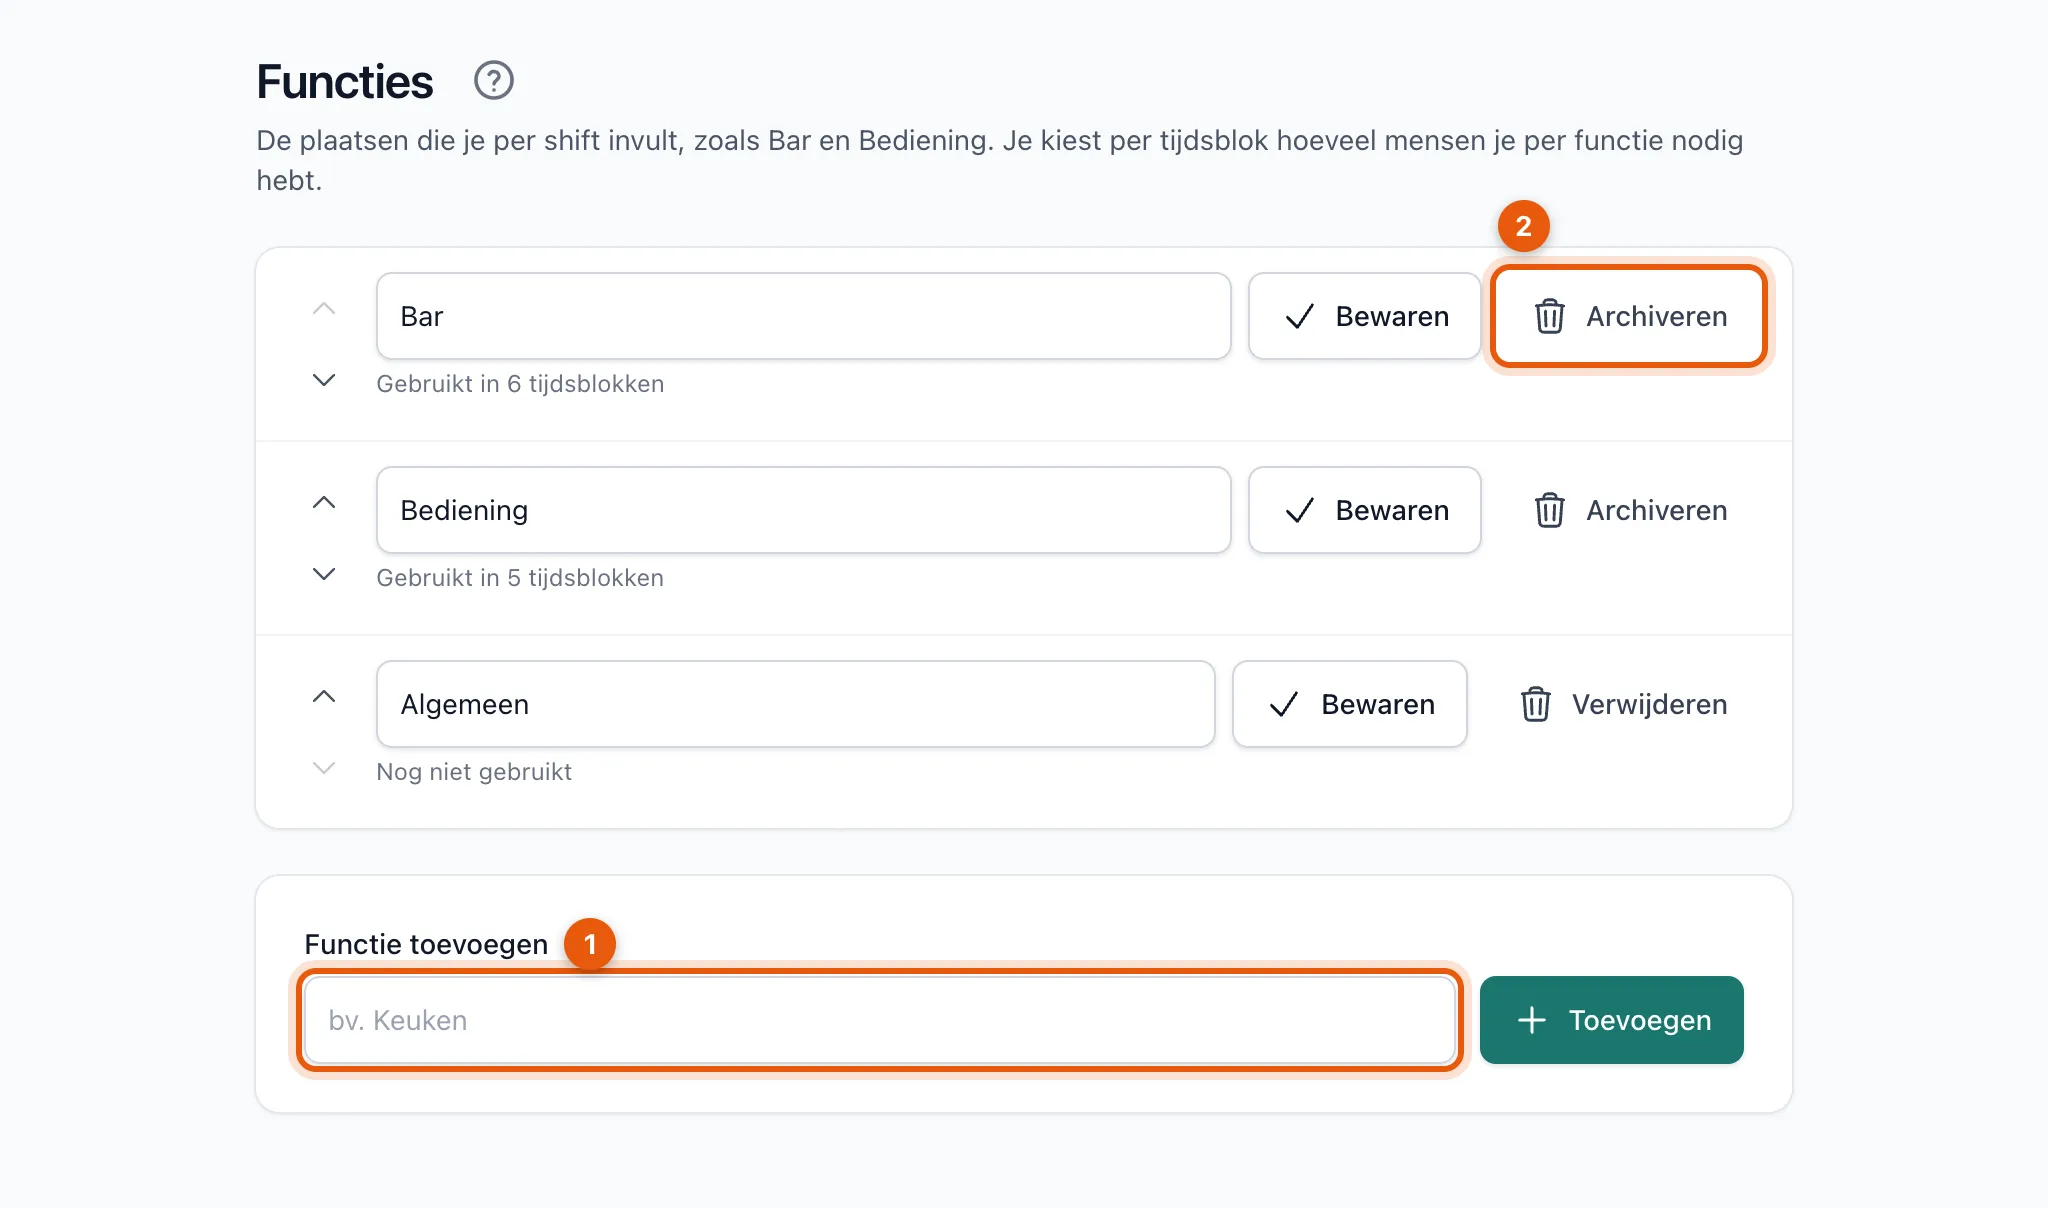The height and width of the screenshot is (1208, 2048).
Task: Move Algemeen function down
Action: click(x=324, y=768)
